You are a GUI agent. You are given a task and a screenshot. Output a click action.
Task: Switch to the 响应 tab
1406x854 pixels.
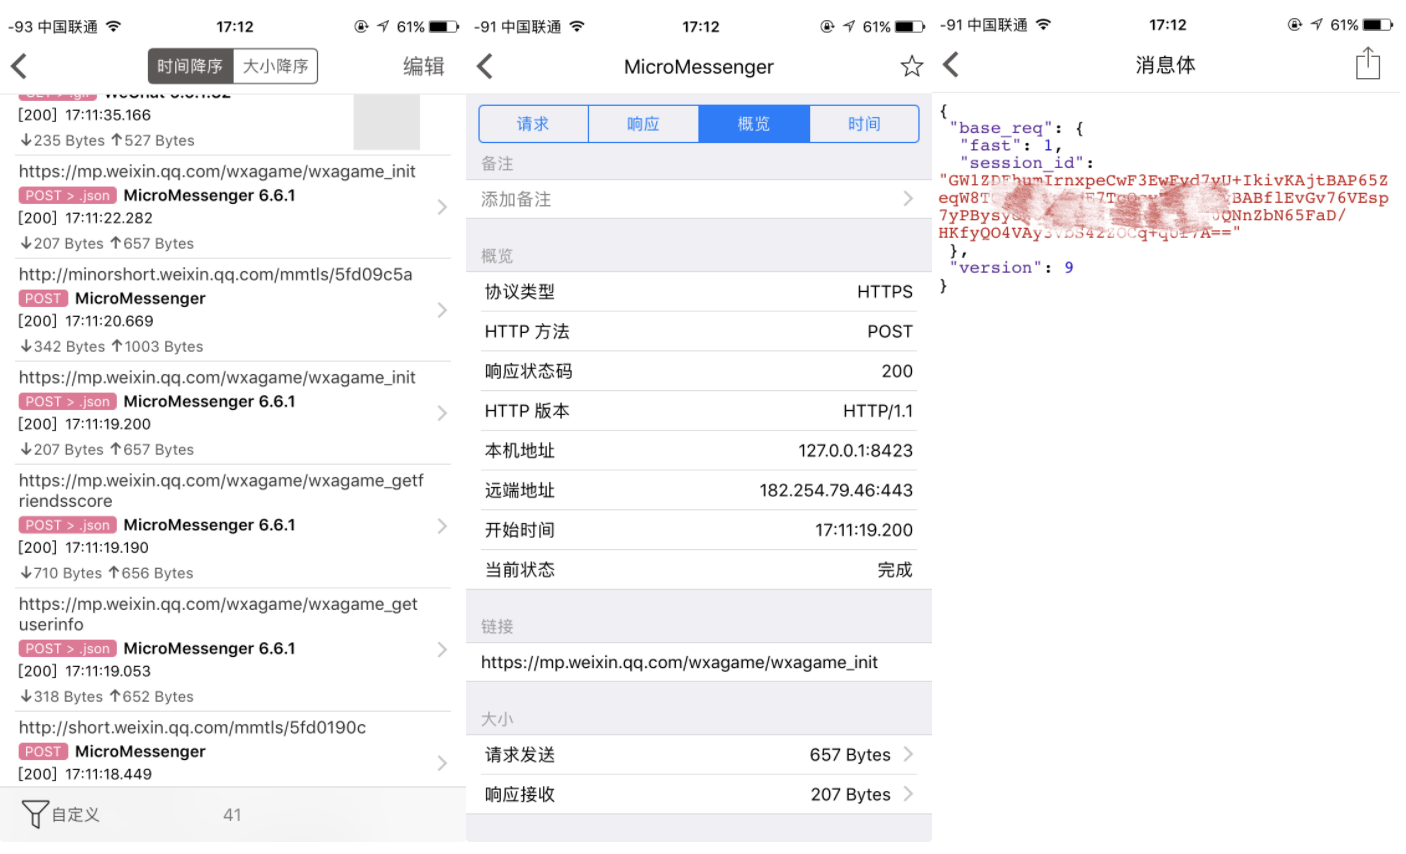643,124
